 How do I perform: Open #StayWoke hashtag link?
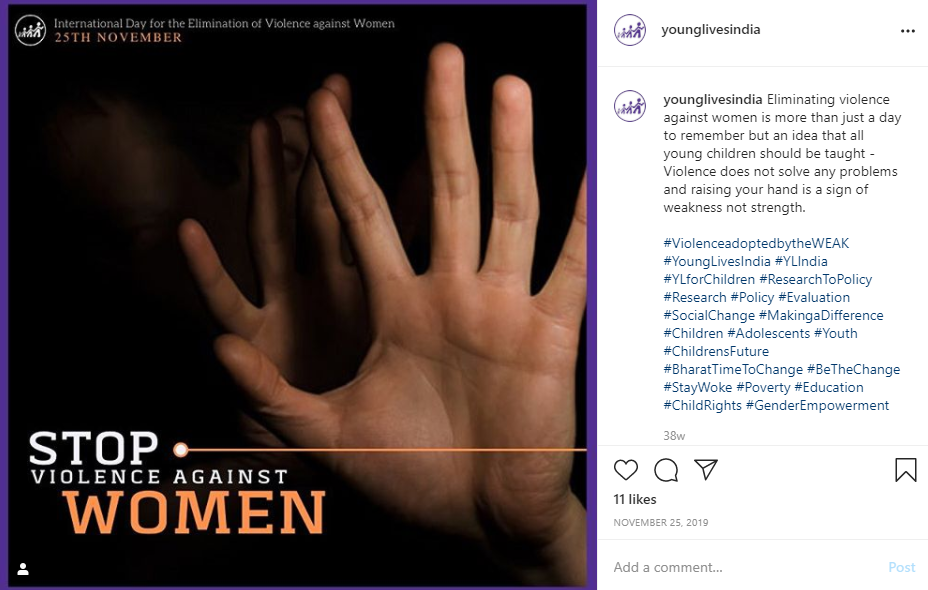pos(697,388)
